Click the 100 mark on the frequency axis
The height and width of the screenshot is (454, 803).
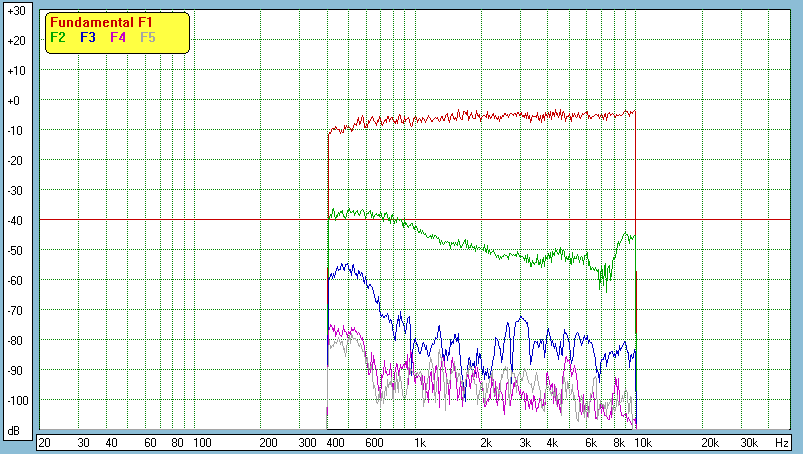[202, 442]
